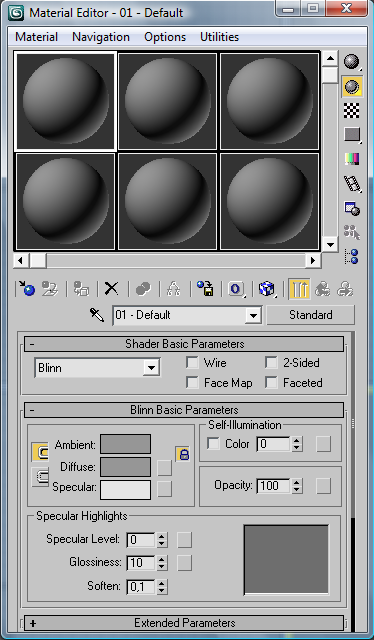Viewport: 374px width, 640px height.
Task: Open the Diffuse color swatch
Action: click(x=125, y=467)
